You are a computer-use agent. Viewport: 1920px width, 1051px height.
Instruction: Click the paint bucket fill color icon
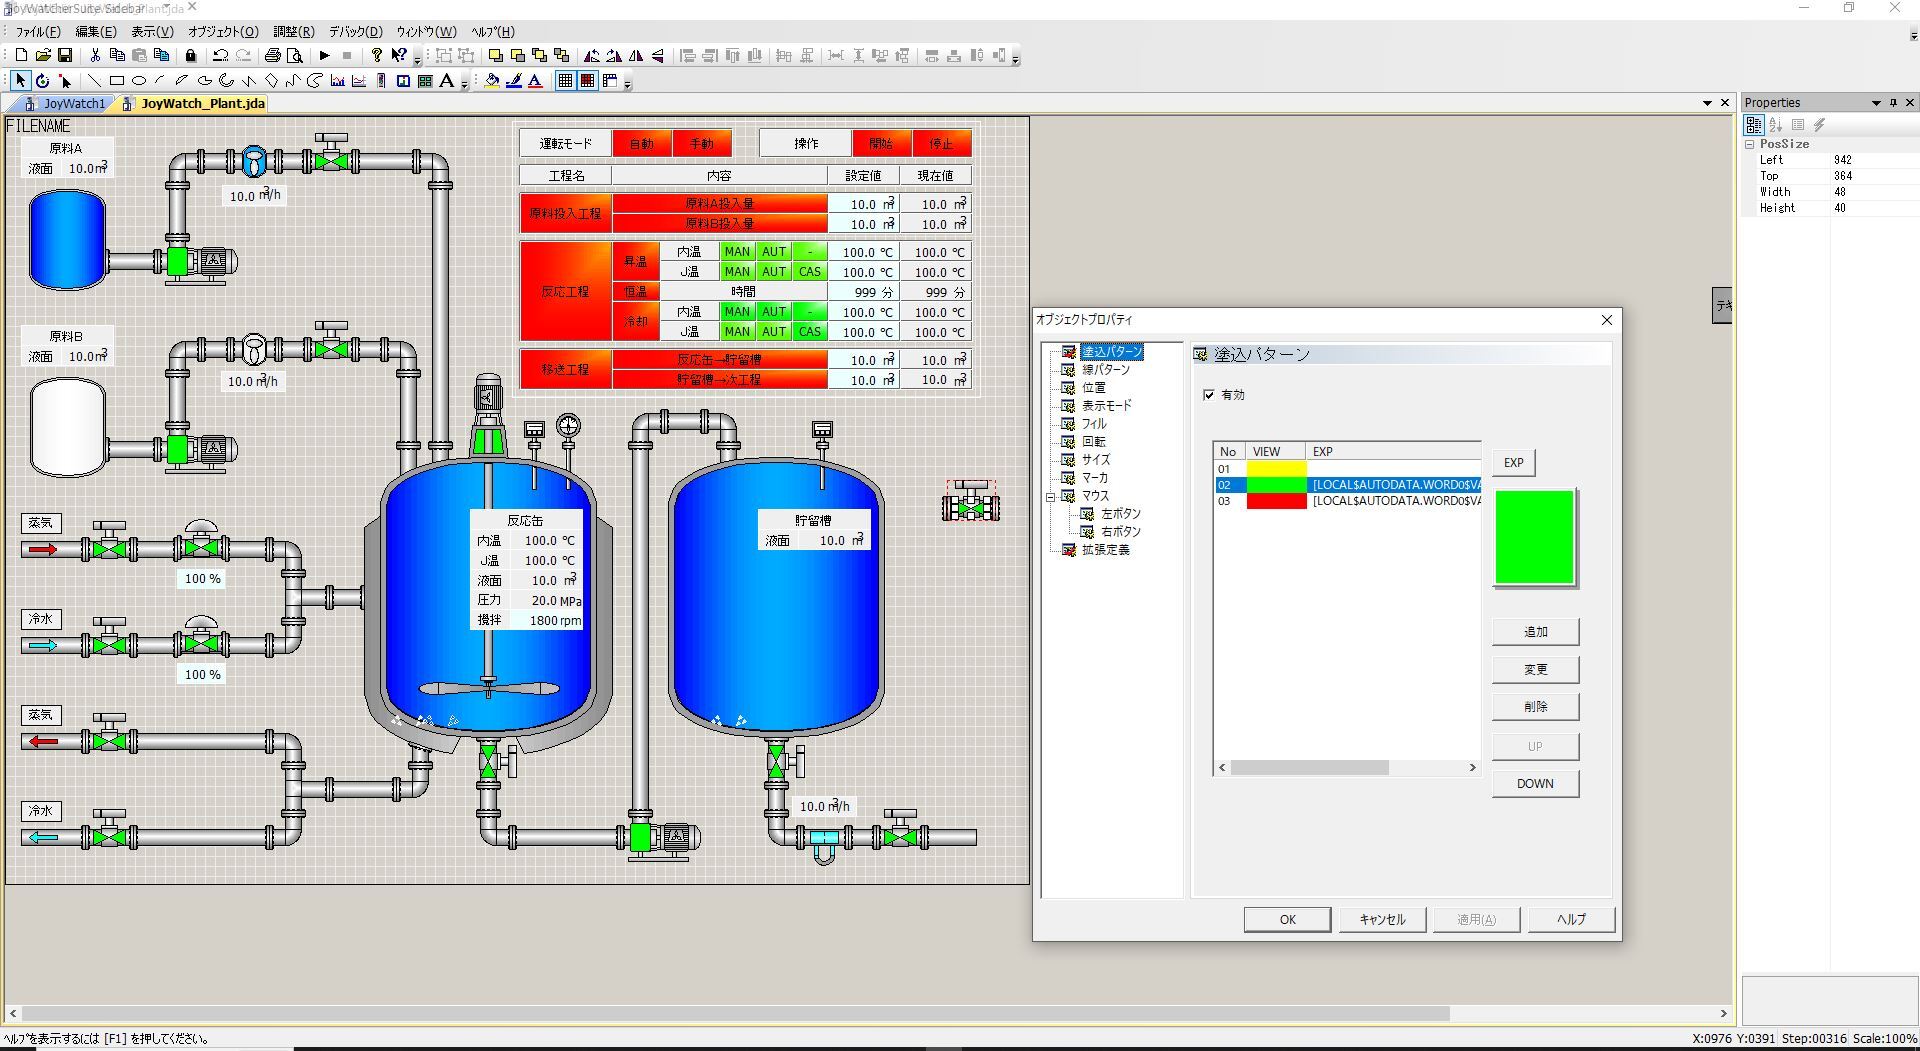point(491,81)
